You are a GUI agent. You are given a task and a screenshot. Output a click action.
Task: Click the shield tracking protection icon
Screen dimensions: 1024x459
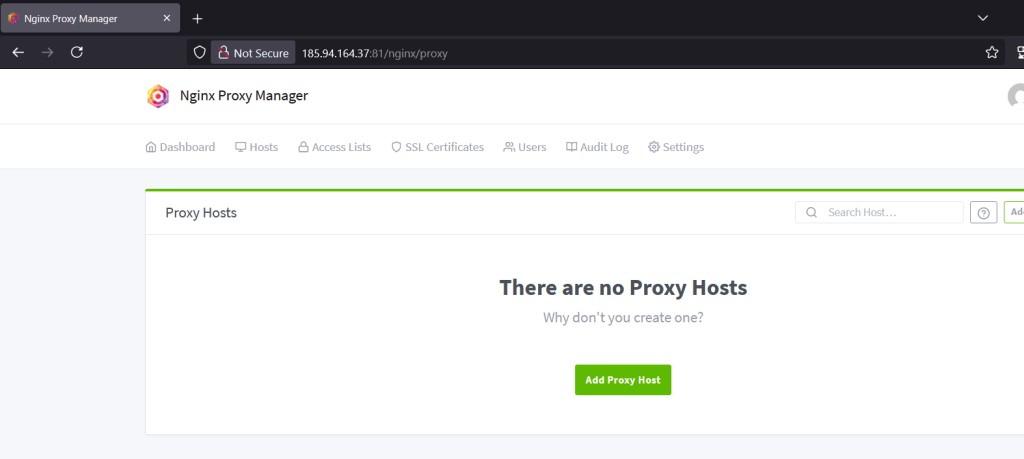[x=200, y=53]
